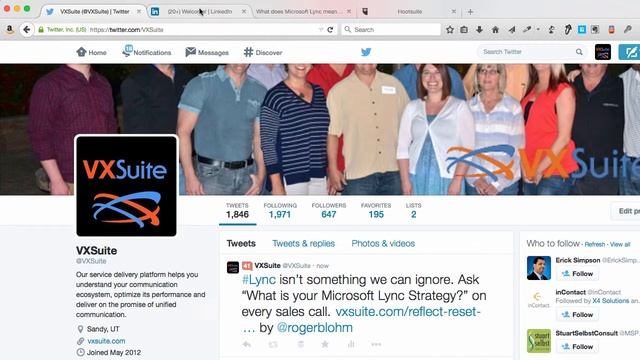This screenshot has height=360, width=640.
Task: Retweet the Lync tweet
Action: click(x=273, y=344)
